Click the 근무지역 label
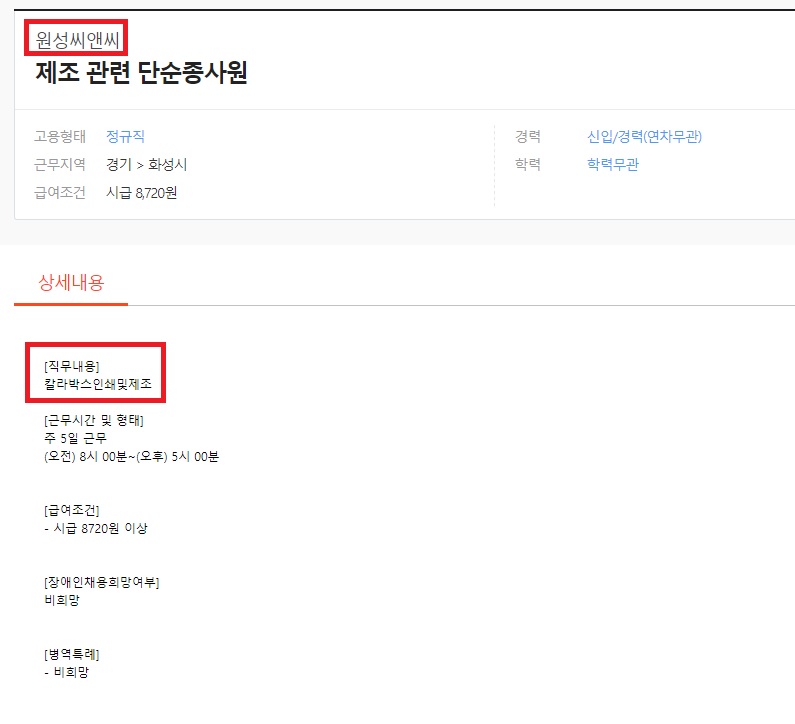This screenshot has width=795, height=724. [x=60, y=164]
